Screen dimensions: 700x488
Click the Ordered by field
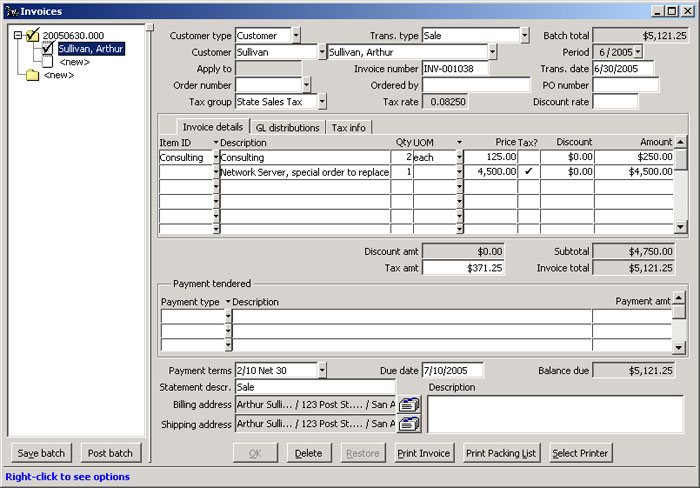pyautogui.click(x=476, y=85)
